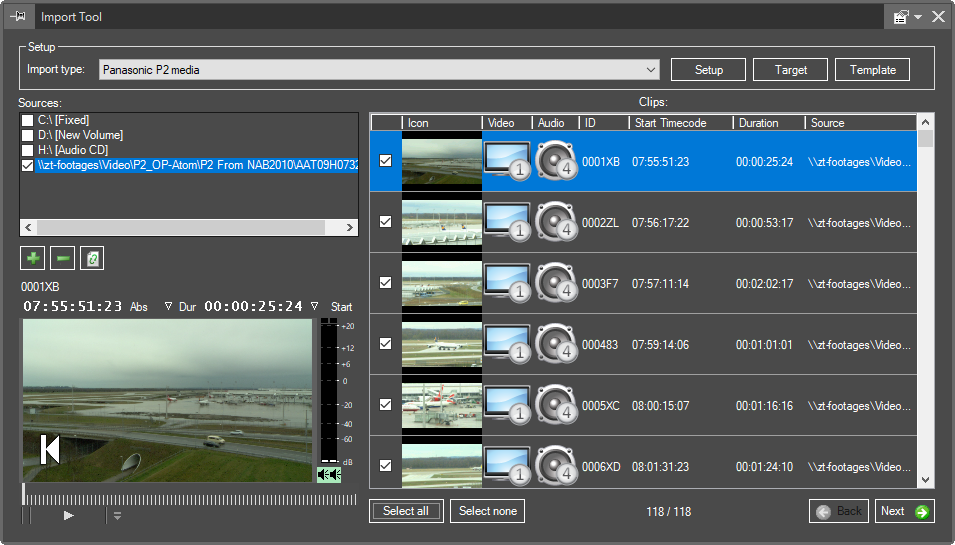Click the Next button
This screenshot has height=545, width=955.
[x=904, y=511]
